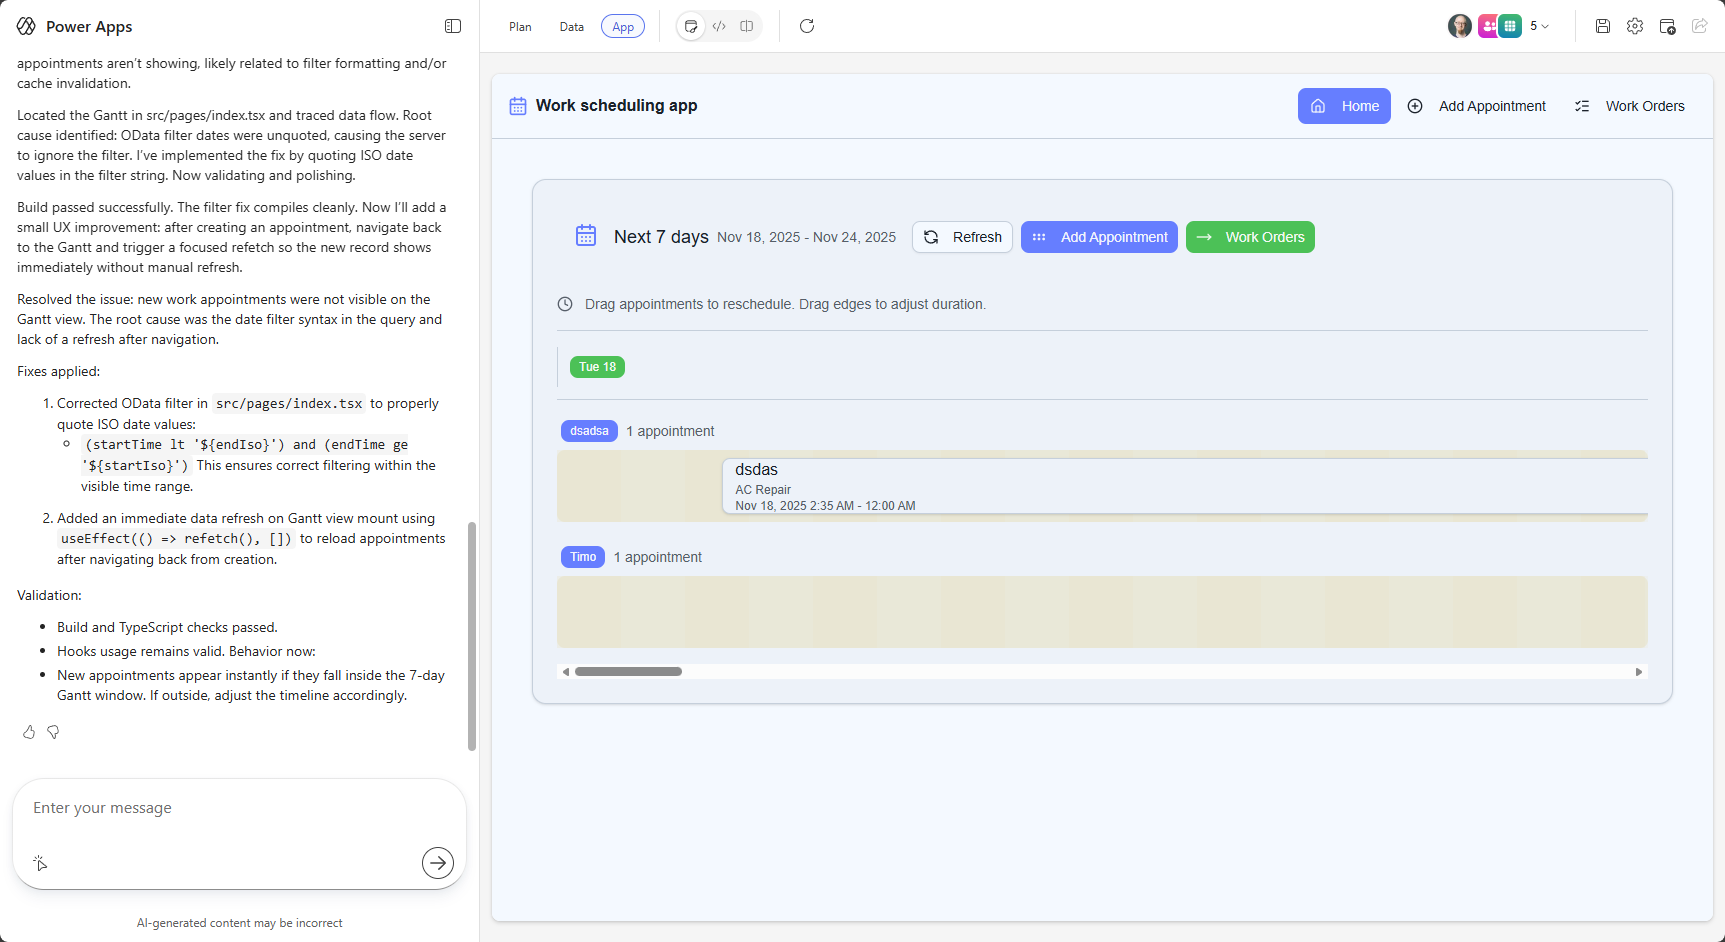
Task: Click the publish icon beside settings
Action: pos(1667,26)
